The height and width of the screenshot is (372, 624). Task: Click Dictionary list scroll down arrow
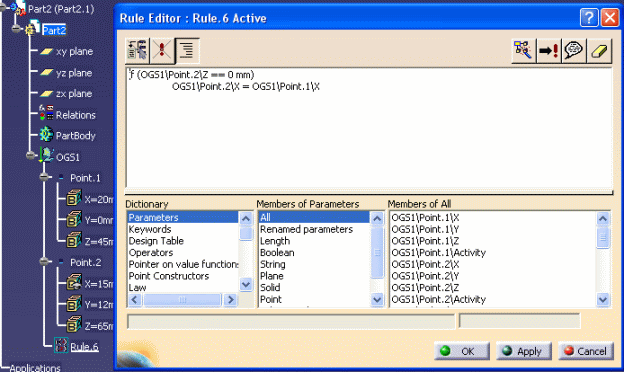pyautogui.click(x=246, y=284)
